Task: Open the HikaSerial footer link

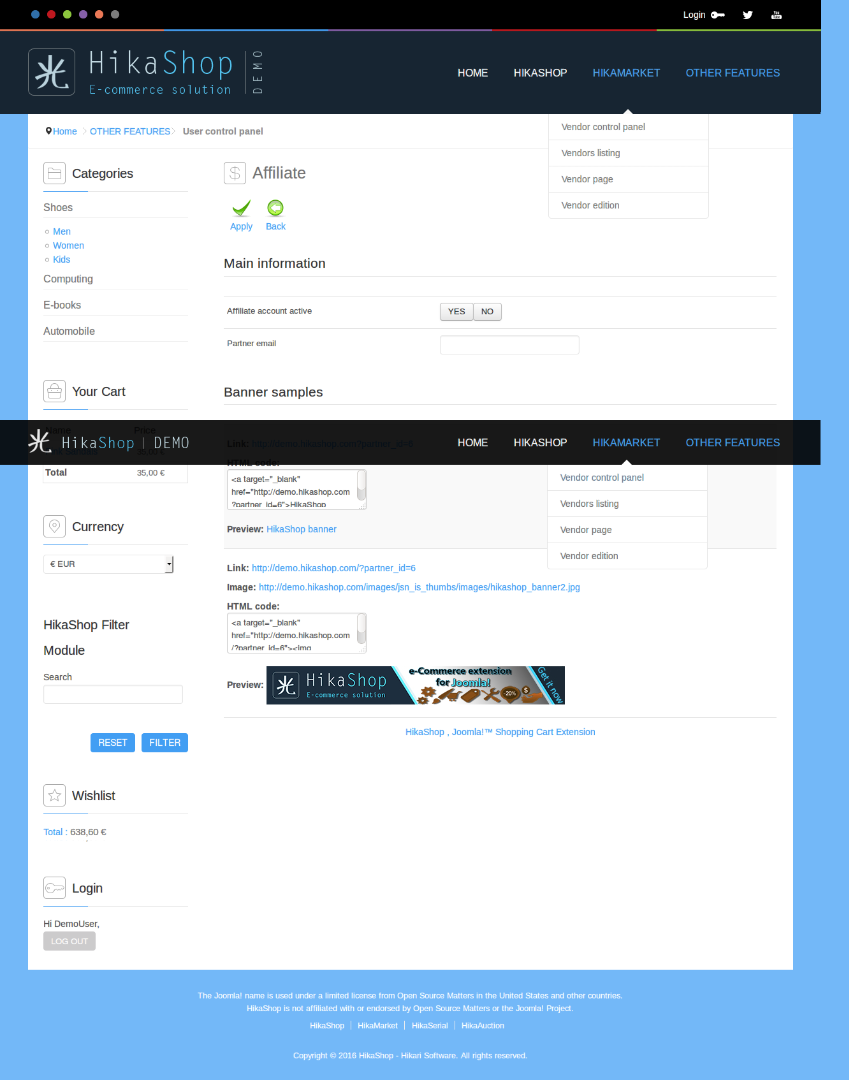Action: point(430,1026)
